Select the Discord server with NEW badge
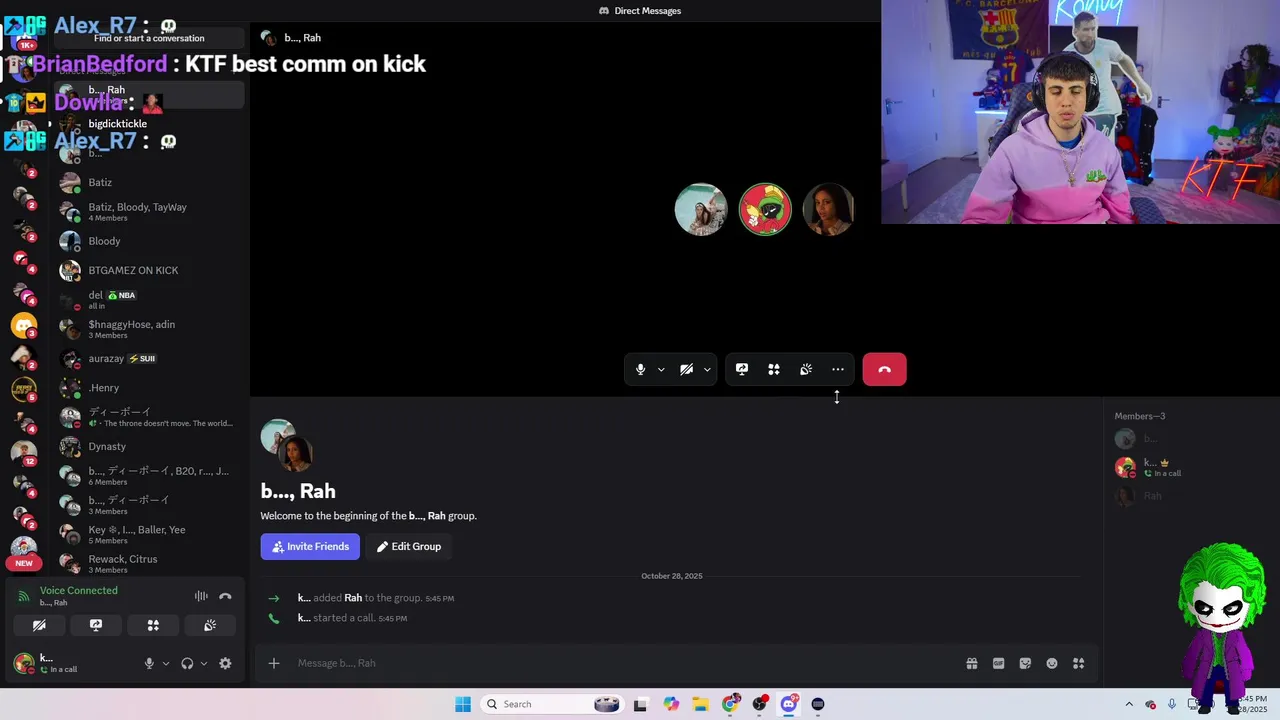The width and height of the screenshot is (1280, 720). pyautogui.click(x=23, y=551)
